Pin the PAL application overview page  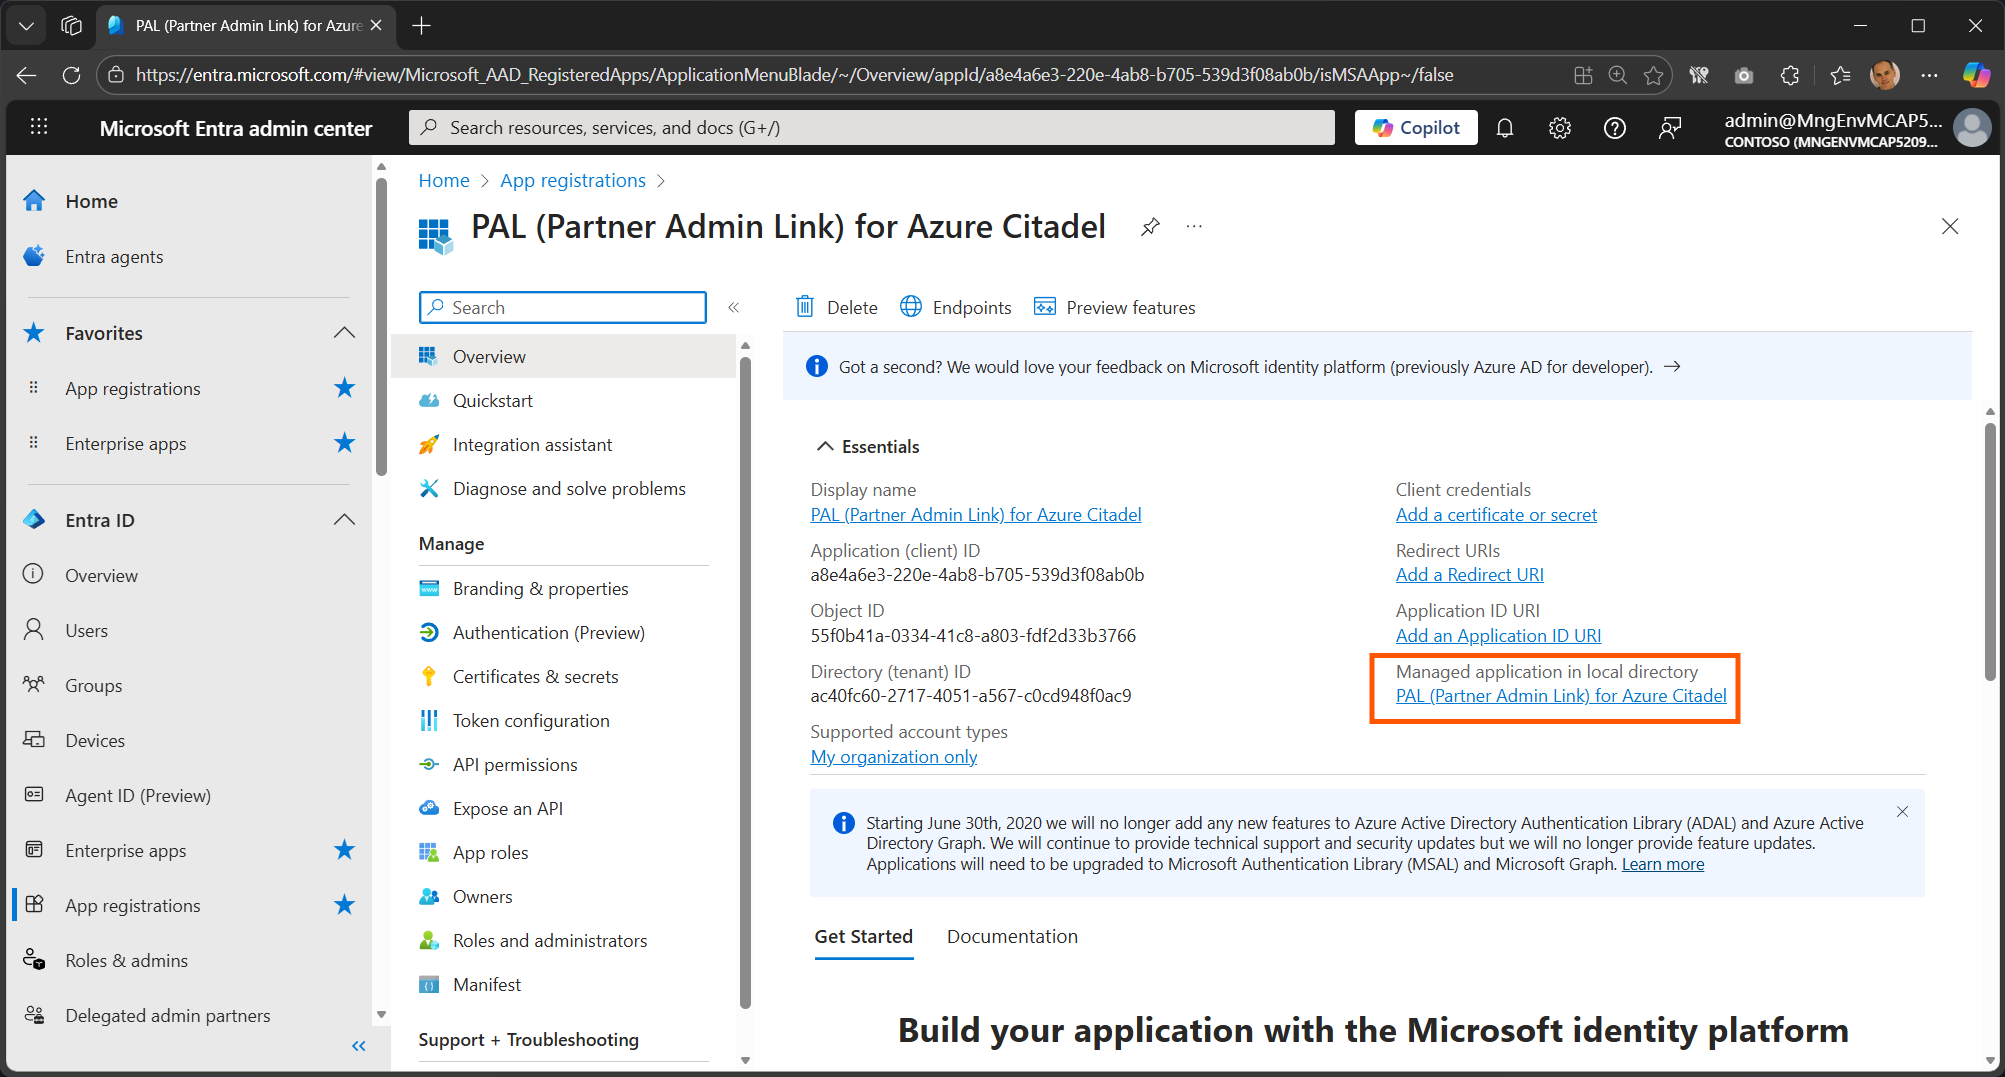[1149, 226]
